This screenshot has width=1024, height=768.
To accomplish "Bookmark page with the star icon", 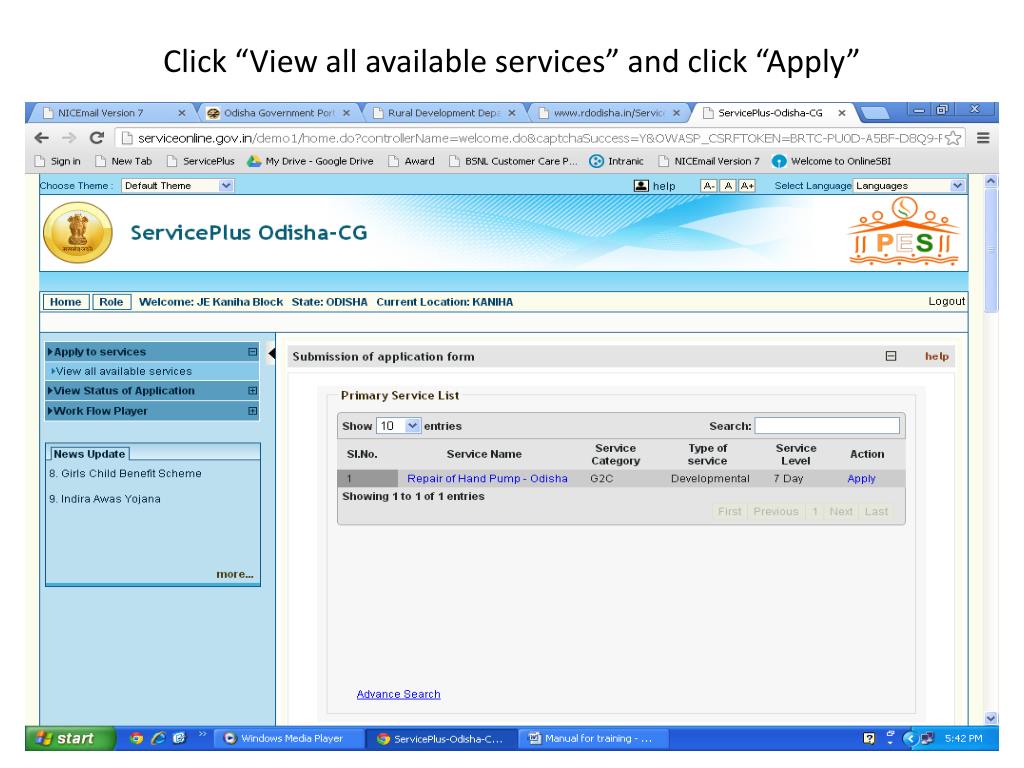I will tap(953, 138).
